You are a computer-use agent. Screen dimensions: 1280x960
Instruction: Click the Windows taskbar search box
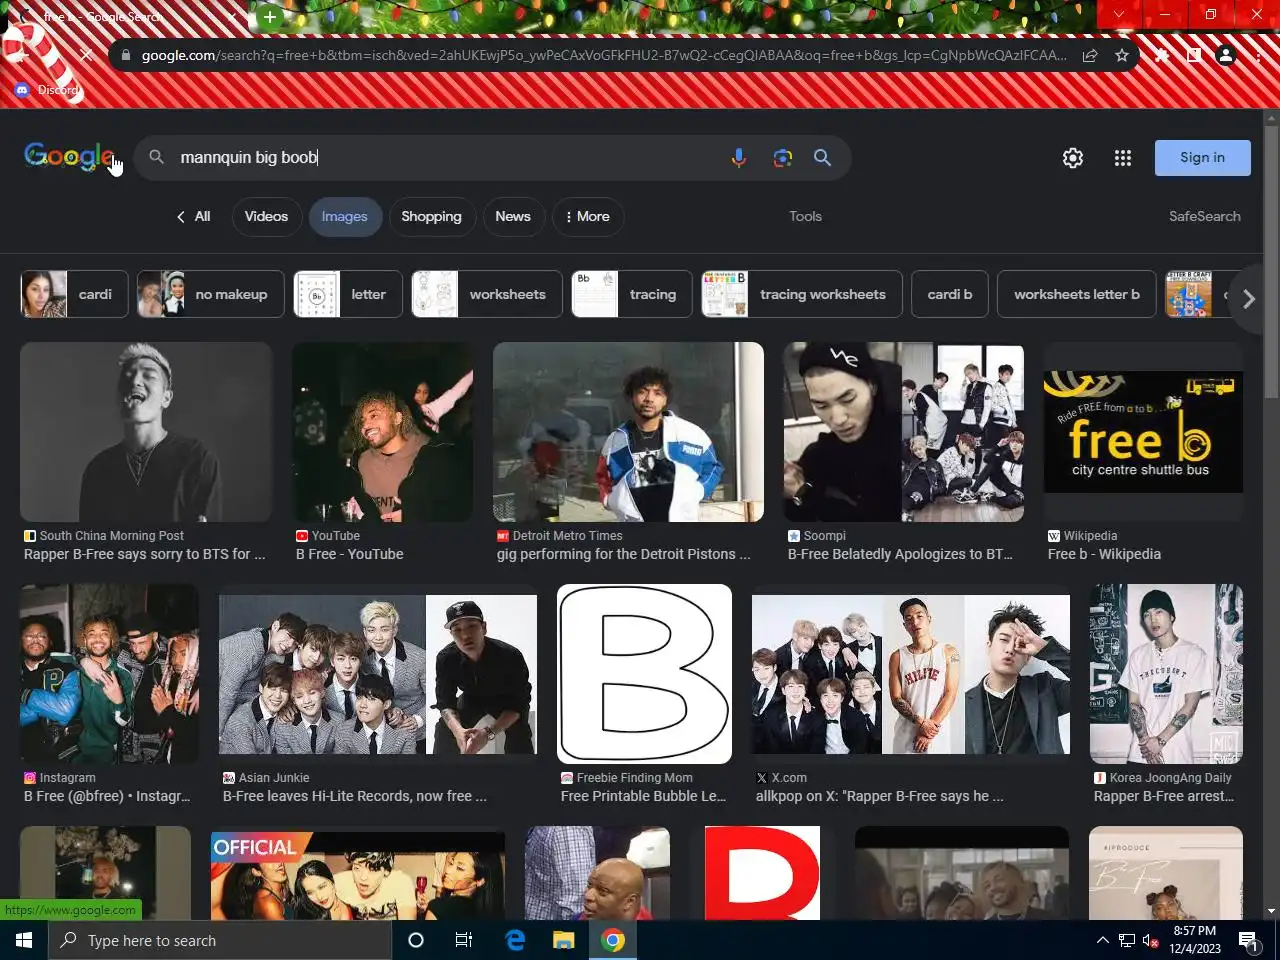tap(220, 940)
